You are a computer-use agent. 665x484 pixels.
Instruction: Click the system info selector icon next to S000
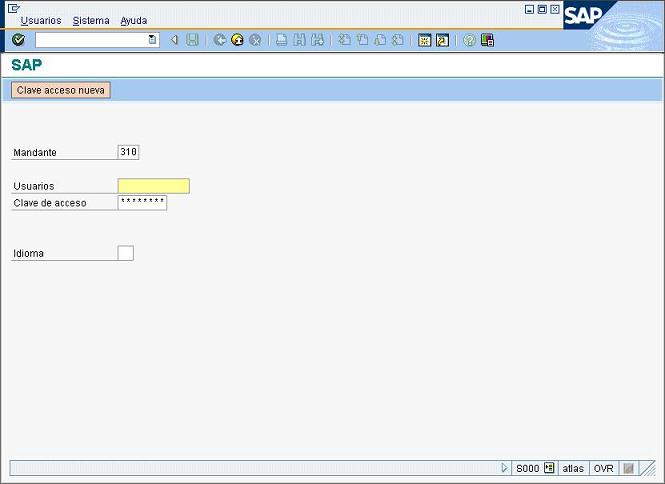click(549, 468)
